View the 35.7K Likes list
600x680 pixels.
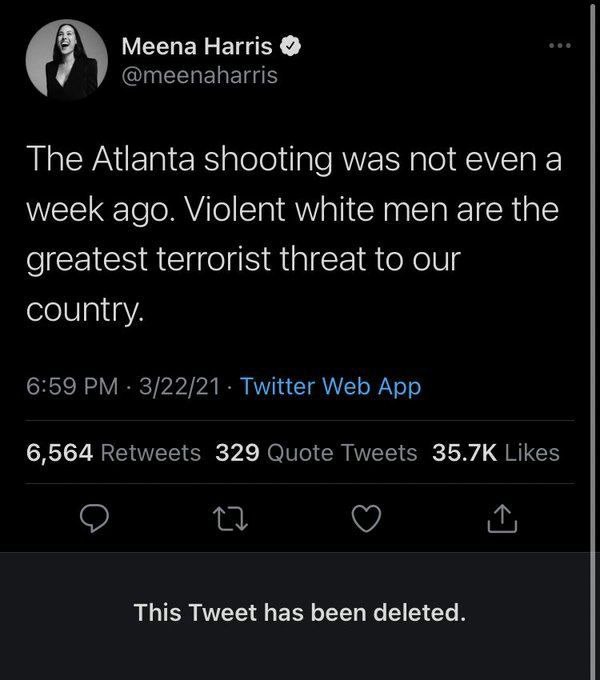(496, 453)
